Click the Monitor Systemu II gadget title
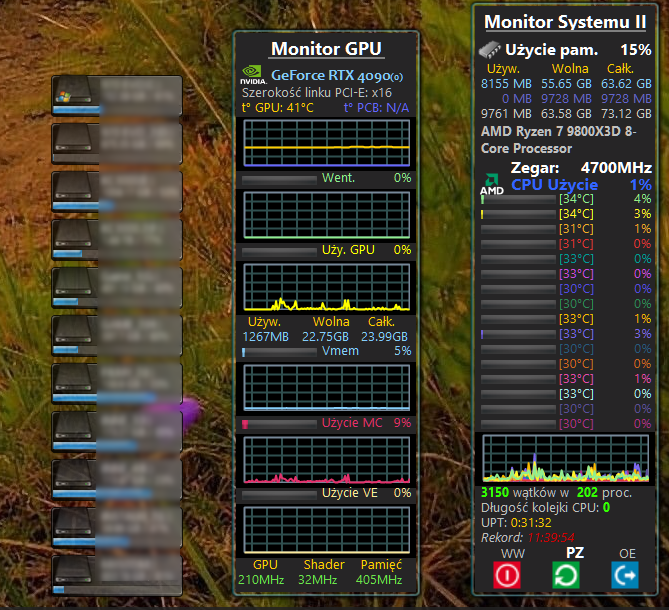The width and height of the screenshot is (669, 610). [565, 22]
